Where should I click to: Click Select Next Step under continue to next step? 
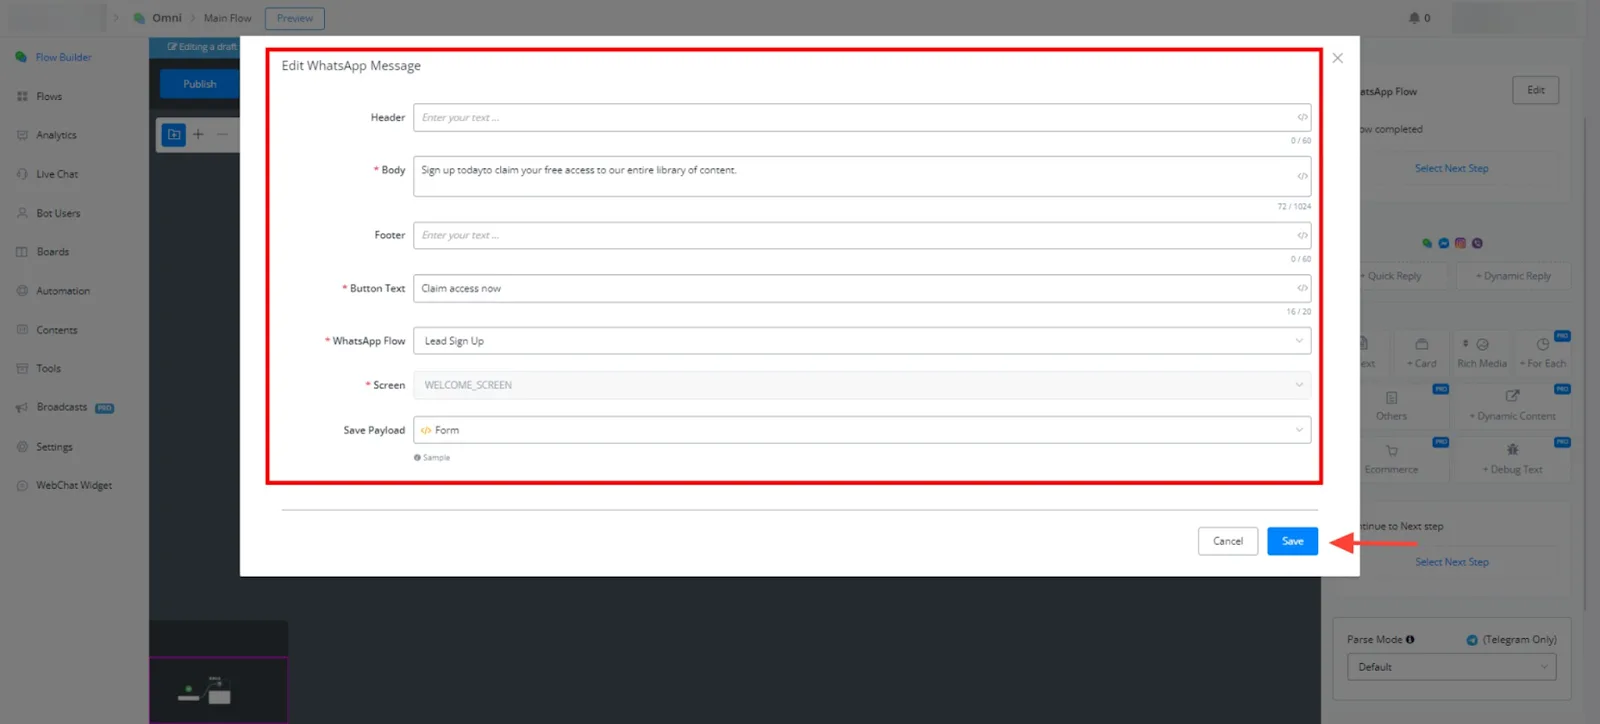(x=1452, y=562)
